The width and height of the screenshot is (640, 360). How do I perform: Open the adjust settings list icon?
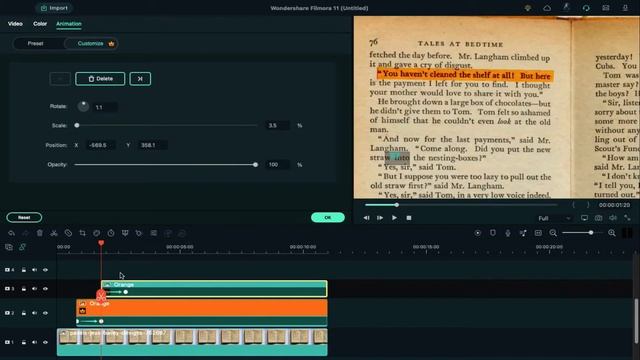click(153, 233)
